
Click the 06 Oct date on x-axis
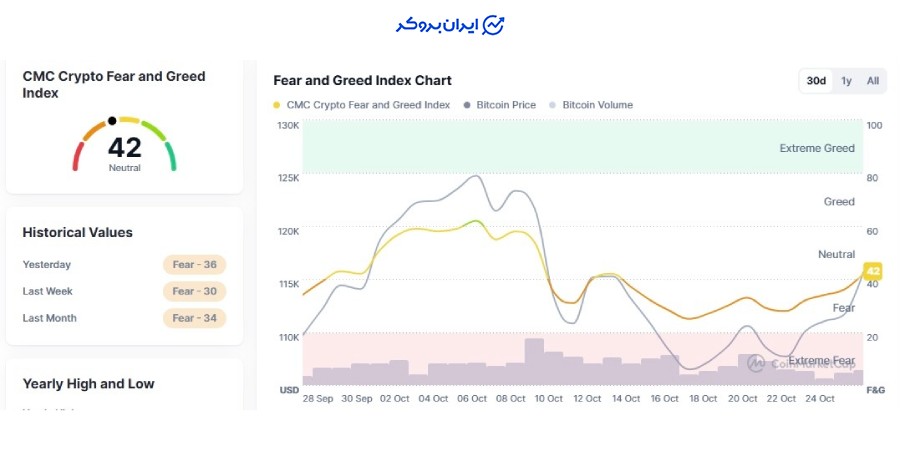[471, 399]
